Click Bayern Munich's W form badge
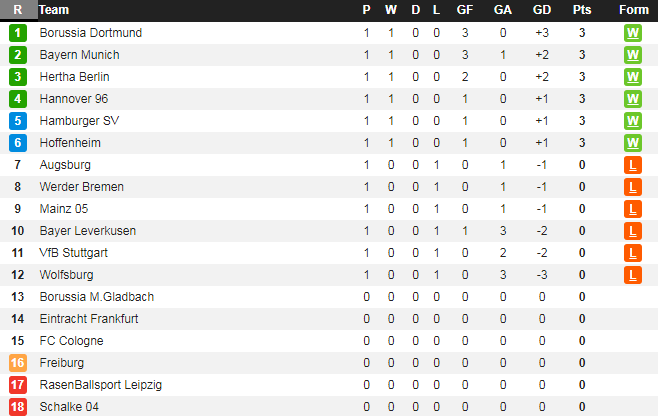Image resolution: width=658 pixels, height=416 pixels. pyautogui.click(x=632, y=55)
